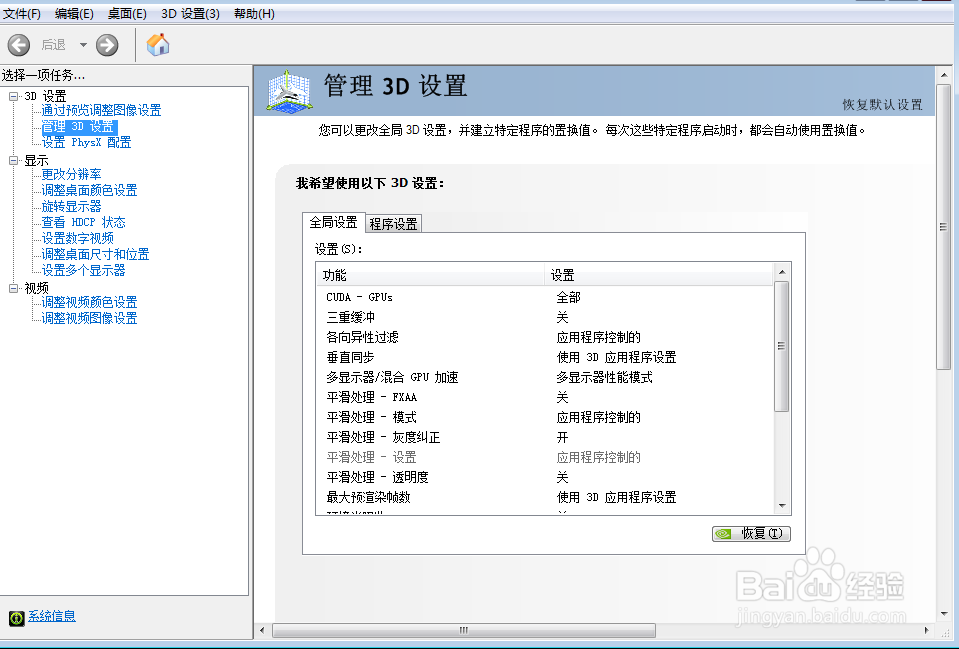Click the main page vertical scrollbar thumb

coord(943,226)
